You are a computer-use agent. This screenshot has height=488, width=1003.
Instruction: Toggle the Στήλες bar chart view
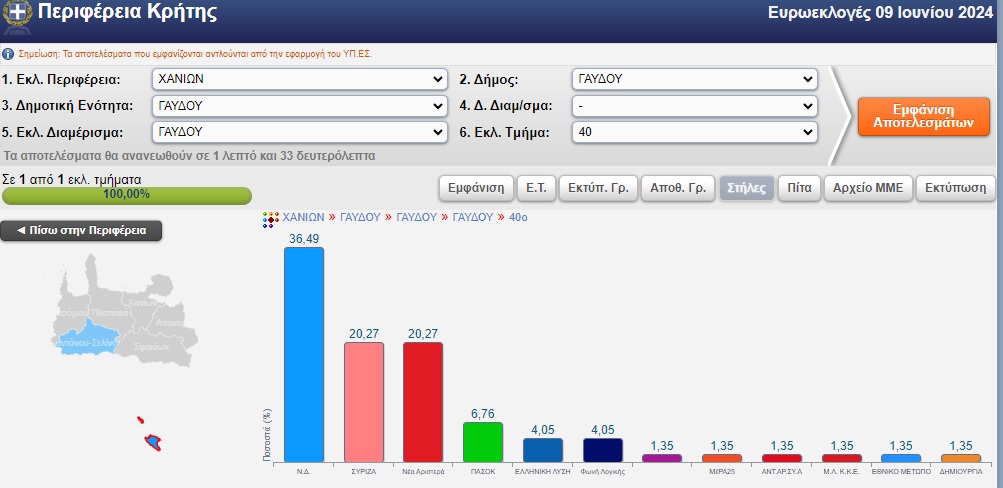(x=746, y=188)
